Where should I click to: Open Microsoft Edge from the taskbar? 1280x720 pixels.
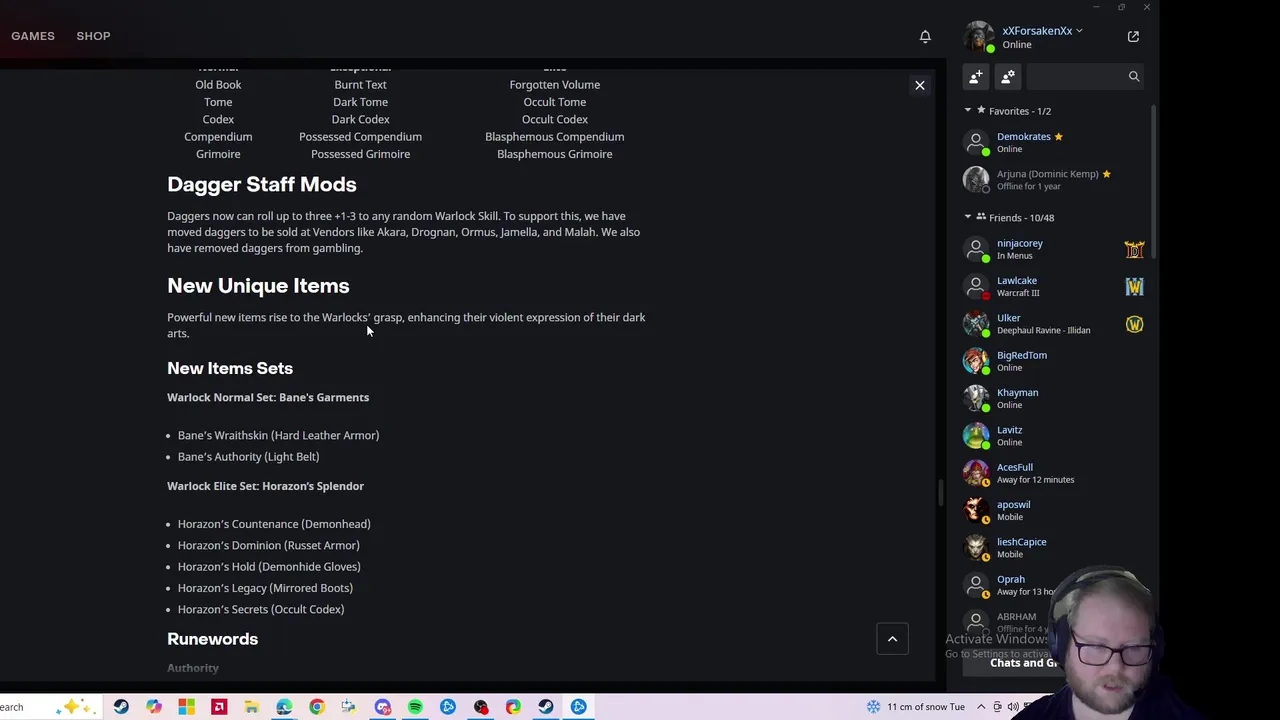click(x=284, y=707)
